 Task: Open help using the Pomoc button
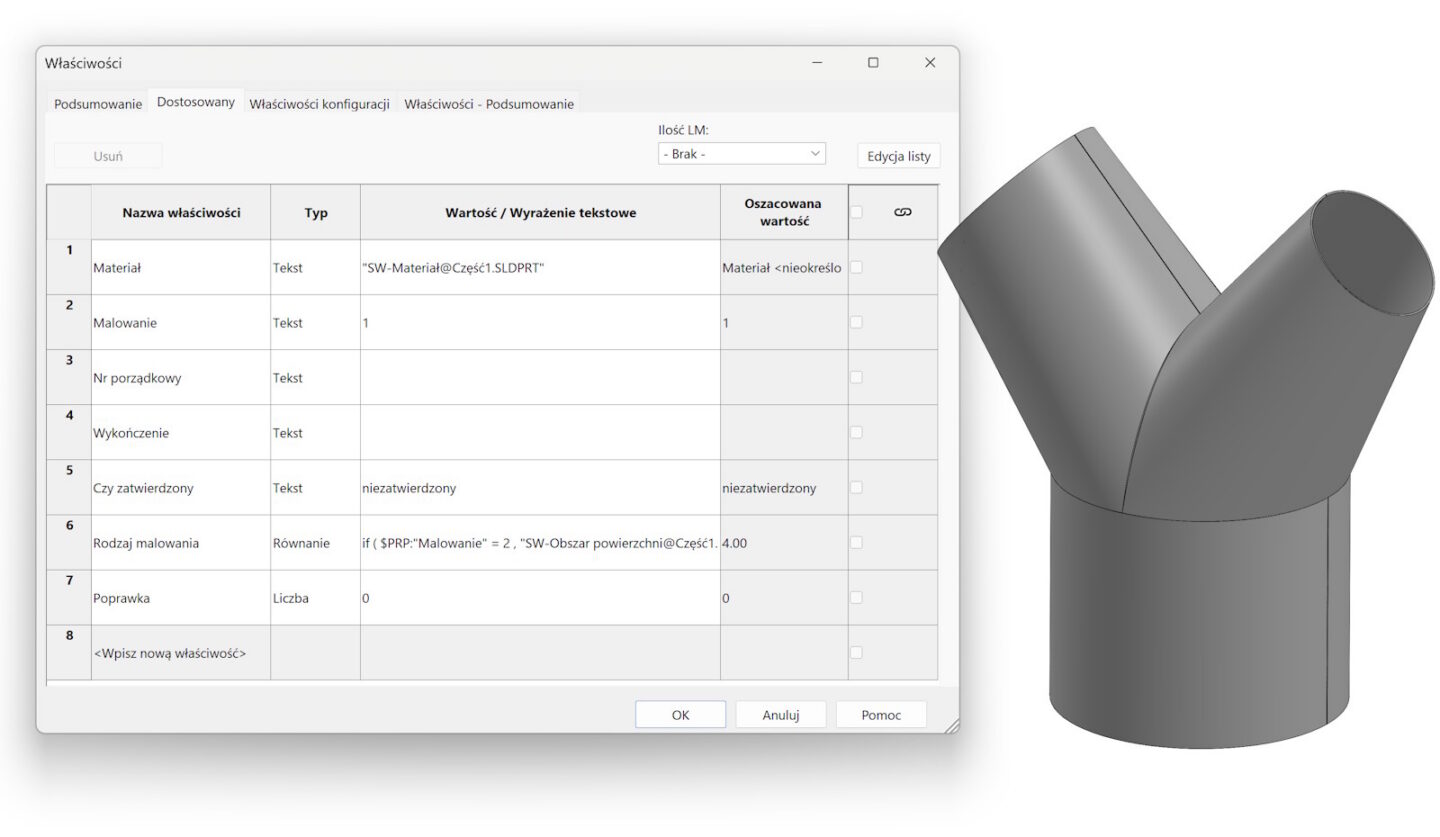point(880,713)
